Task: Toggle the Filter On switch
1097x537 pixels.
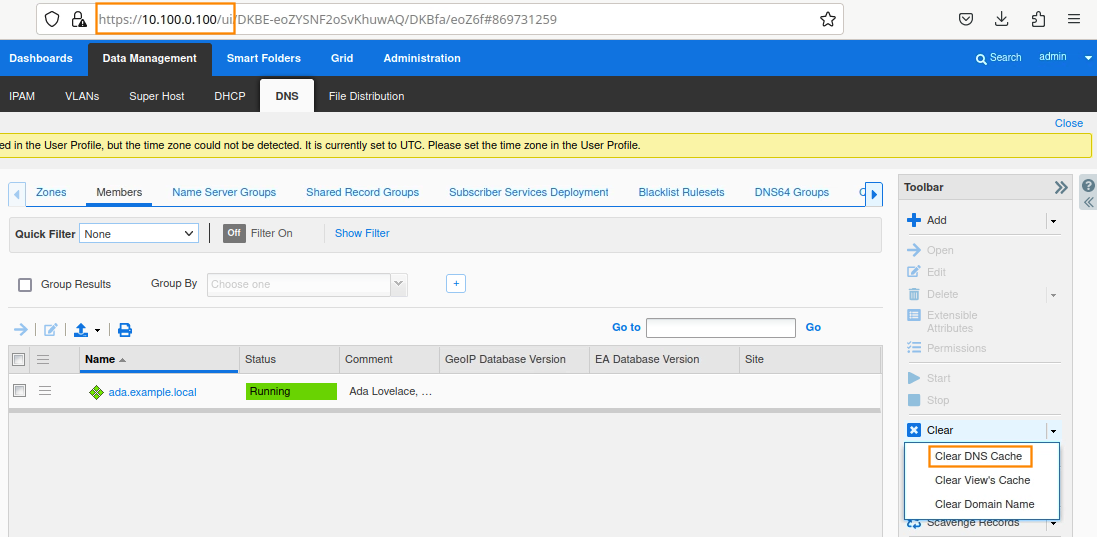Action: 234,233
